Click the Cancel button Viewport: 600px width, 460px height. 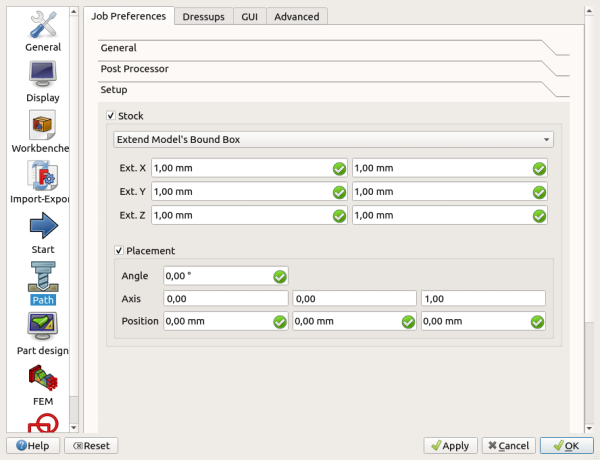point(509,445)
